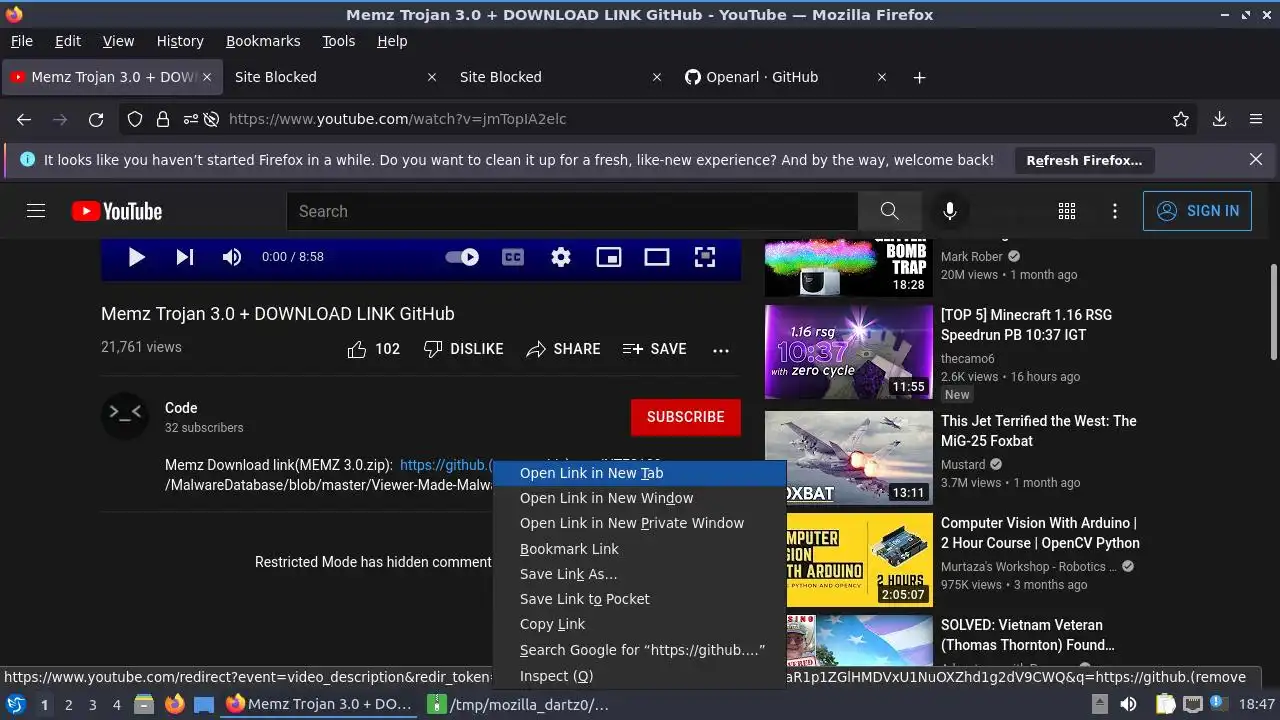Select Search Google for link entry

tap(640, 650)
